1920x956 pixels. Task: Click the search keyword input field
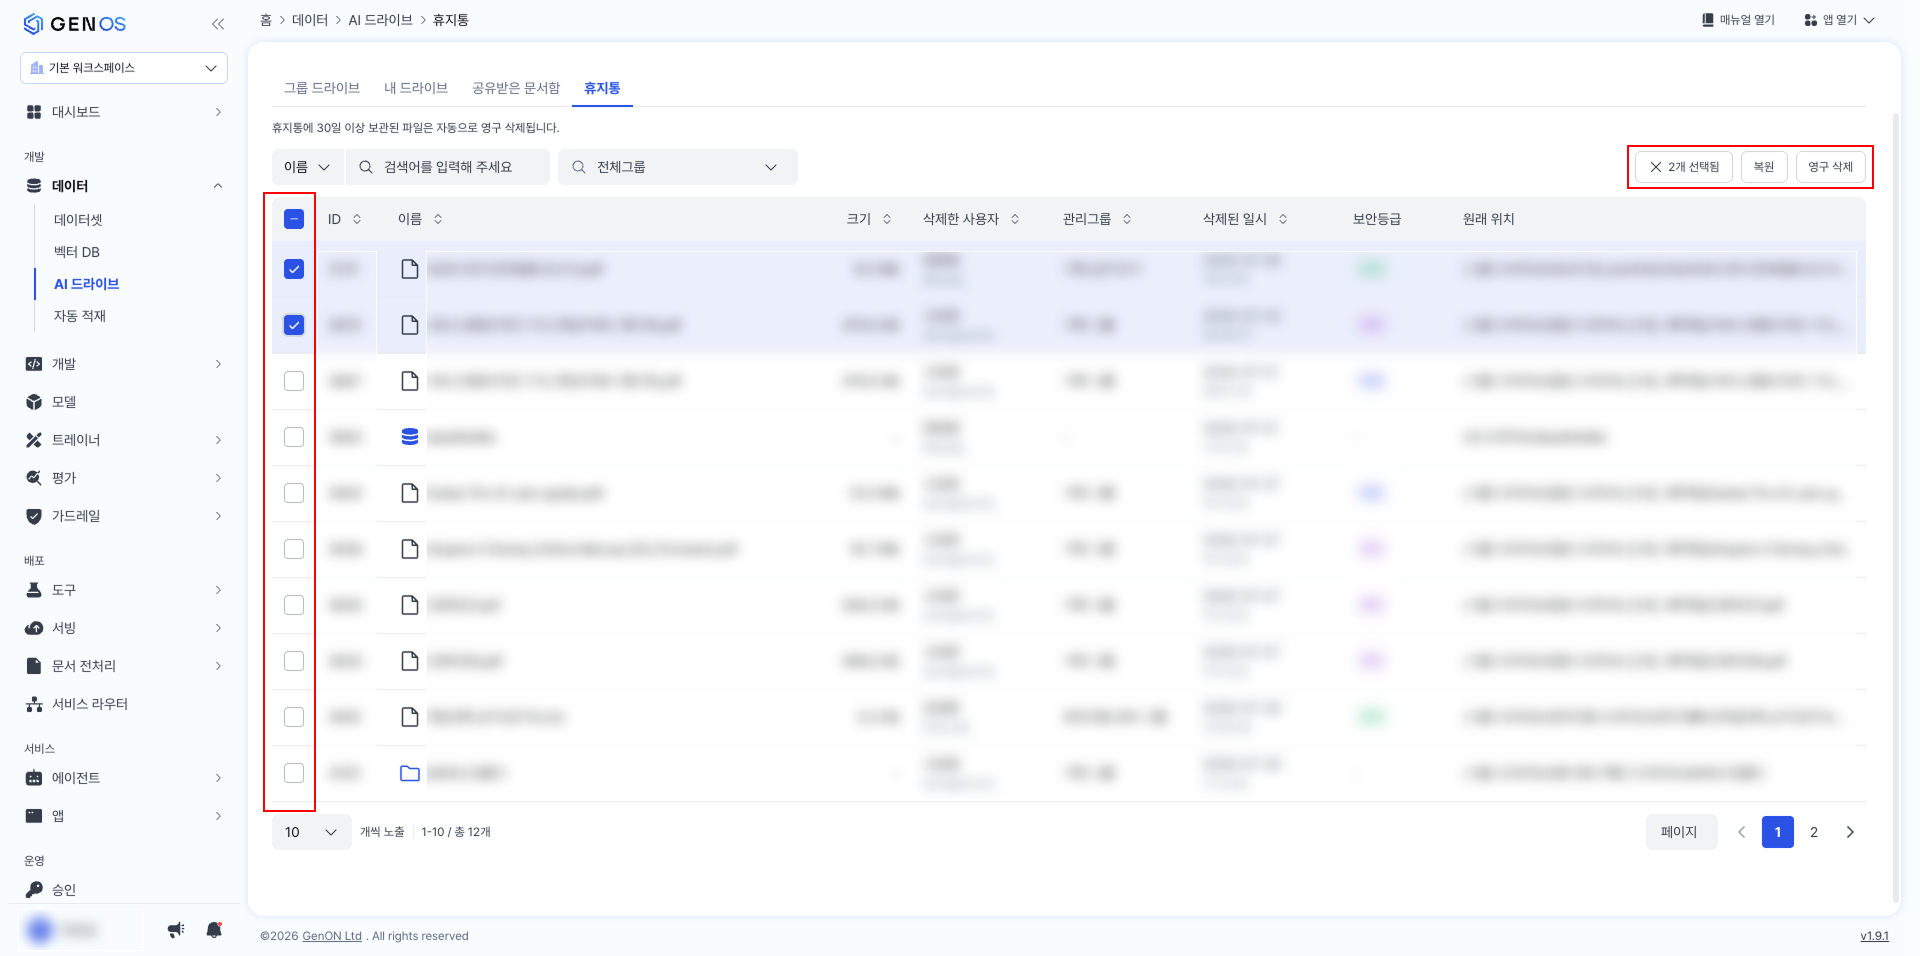coord(448,167)
